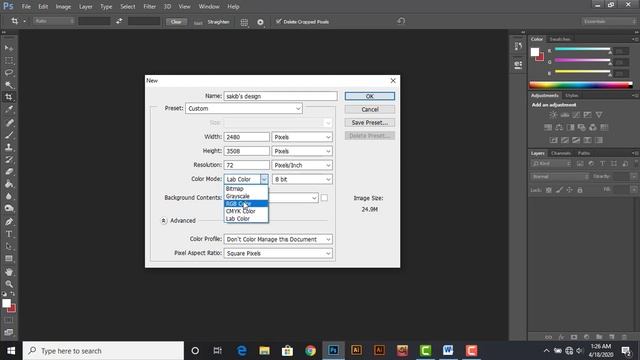The width and height of the screenshot is (640, 360).
Task: Click the Windows Start button
Action: [11, 351]
